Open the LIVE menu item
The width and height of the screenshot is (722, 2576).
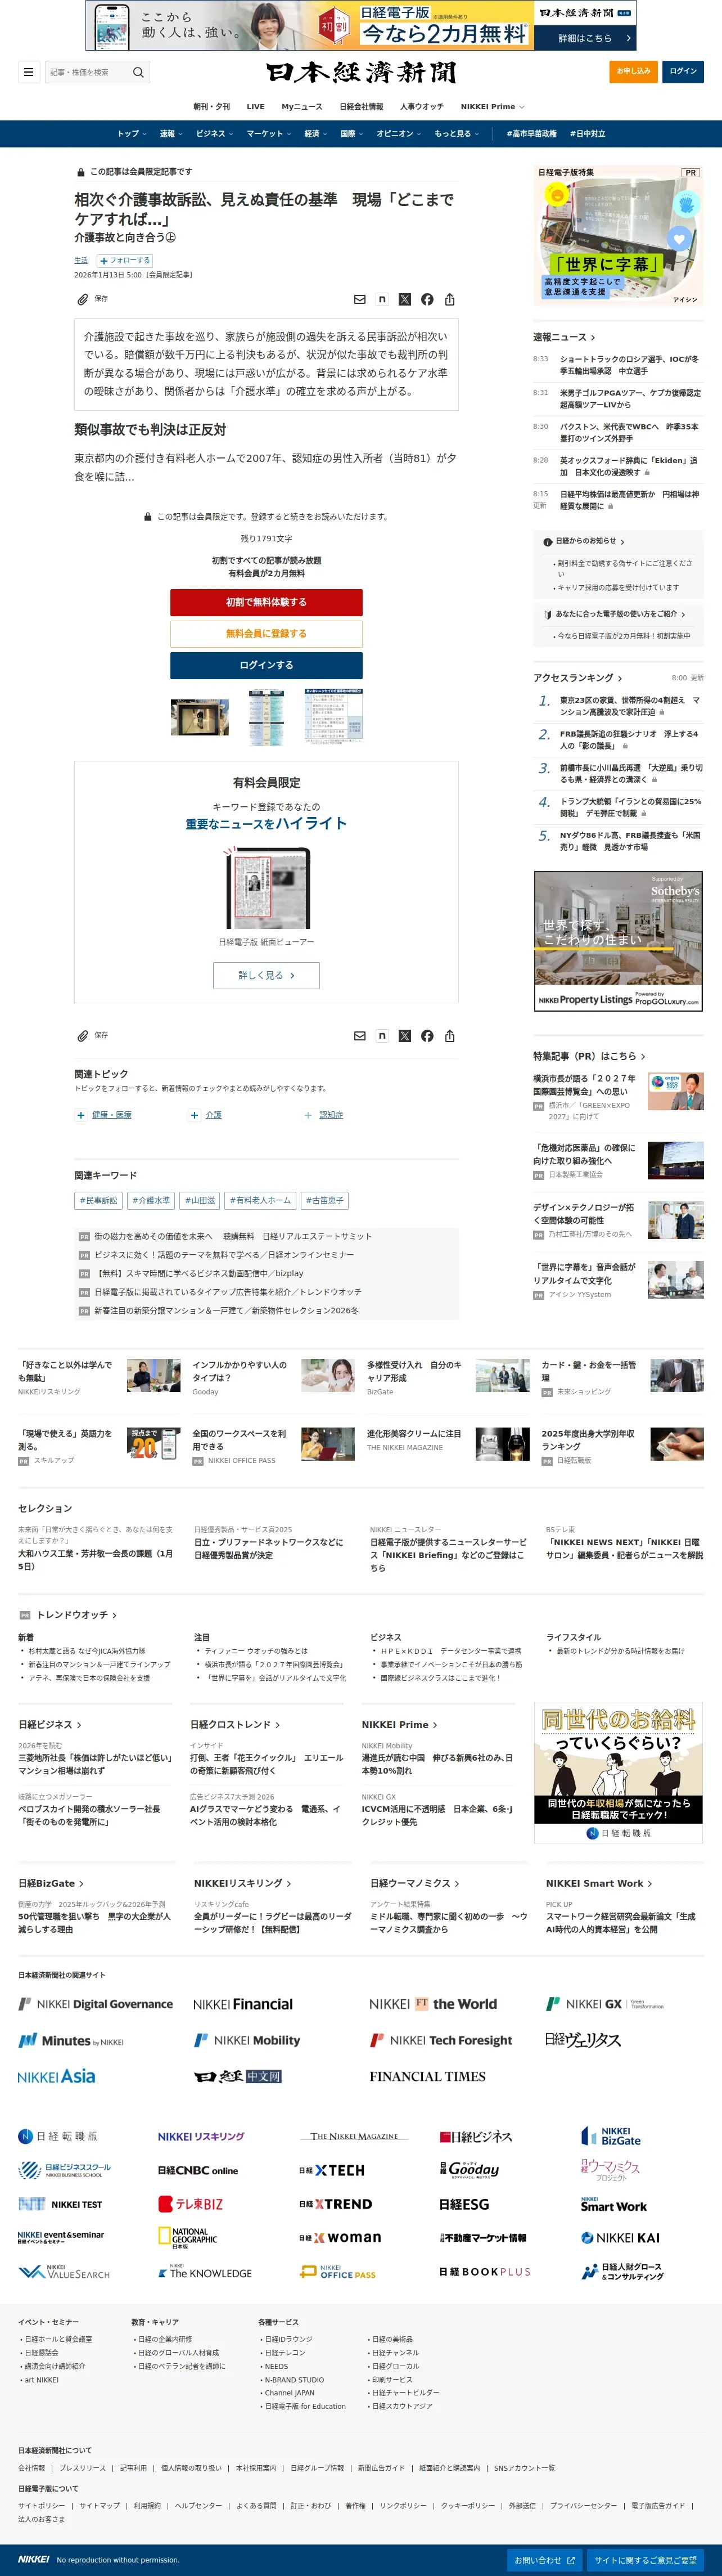click(x=256, y=107)
